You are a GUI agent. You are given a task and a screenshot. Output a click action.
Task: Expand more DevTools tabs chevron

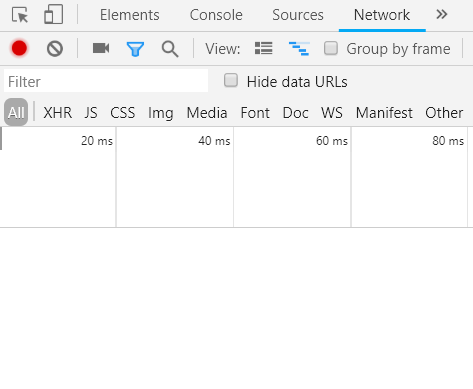coord(442,15)
